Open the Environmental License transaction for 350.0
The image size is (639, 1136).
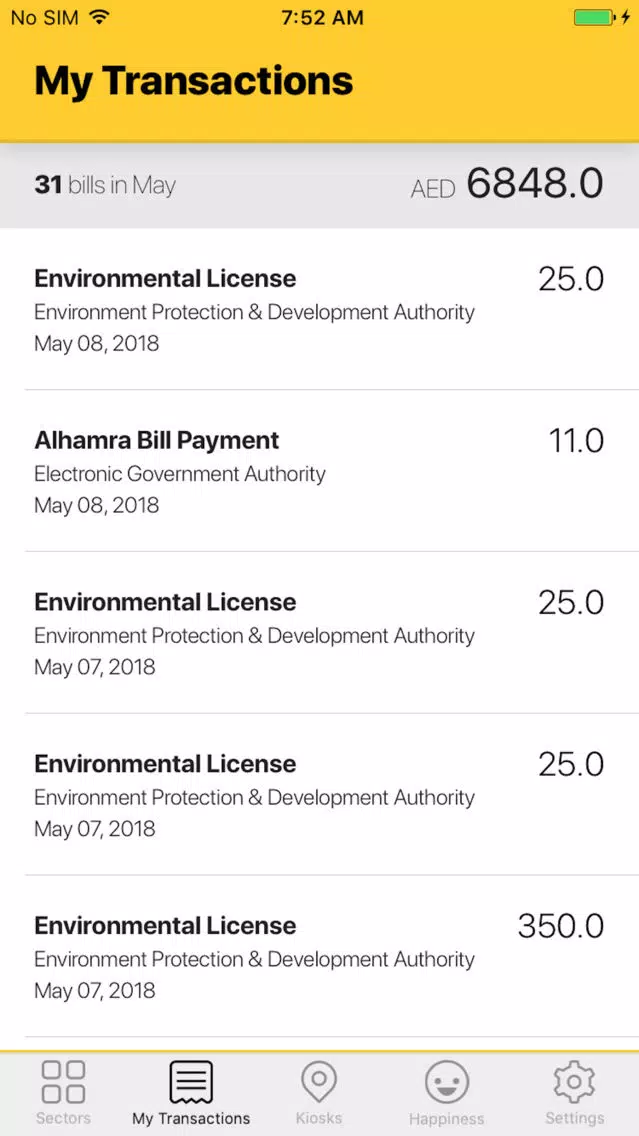(x=320, y=956)
